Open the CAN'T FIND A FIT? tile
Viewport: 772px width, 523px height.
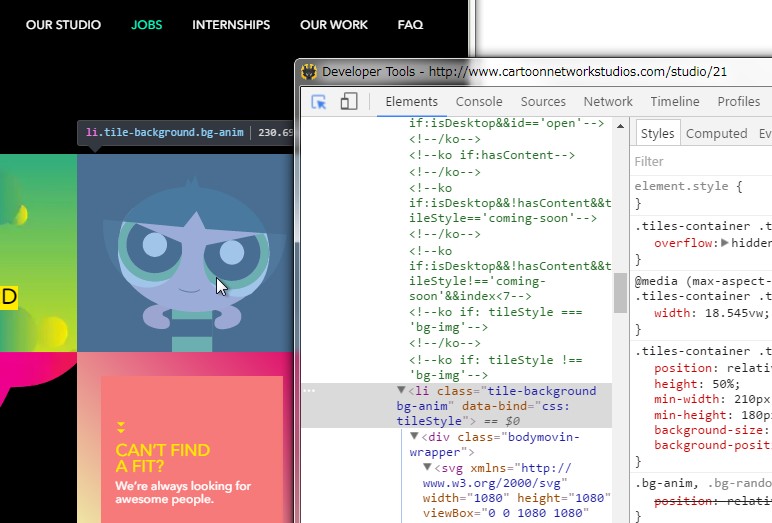(192, 449)
